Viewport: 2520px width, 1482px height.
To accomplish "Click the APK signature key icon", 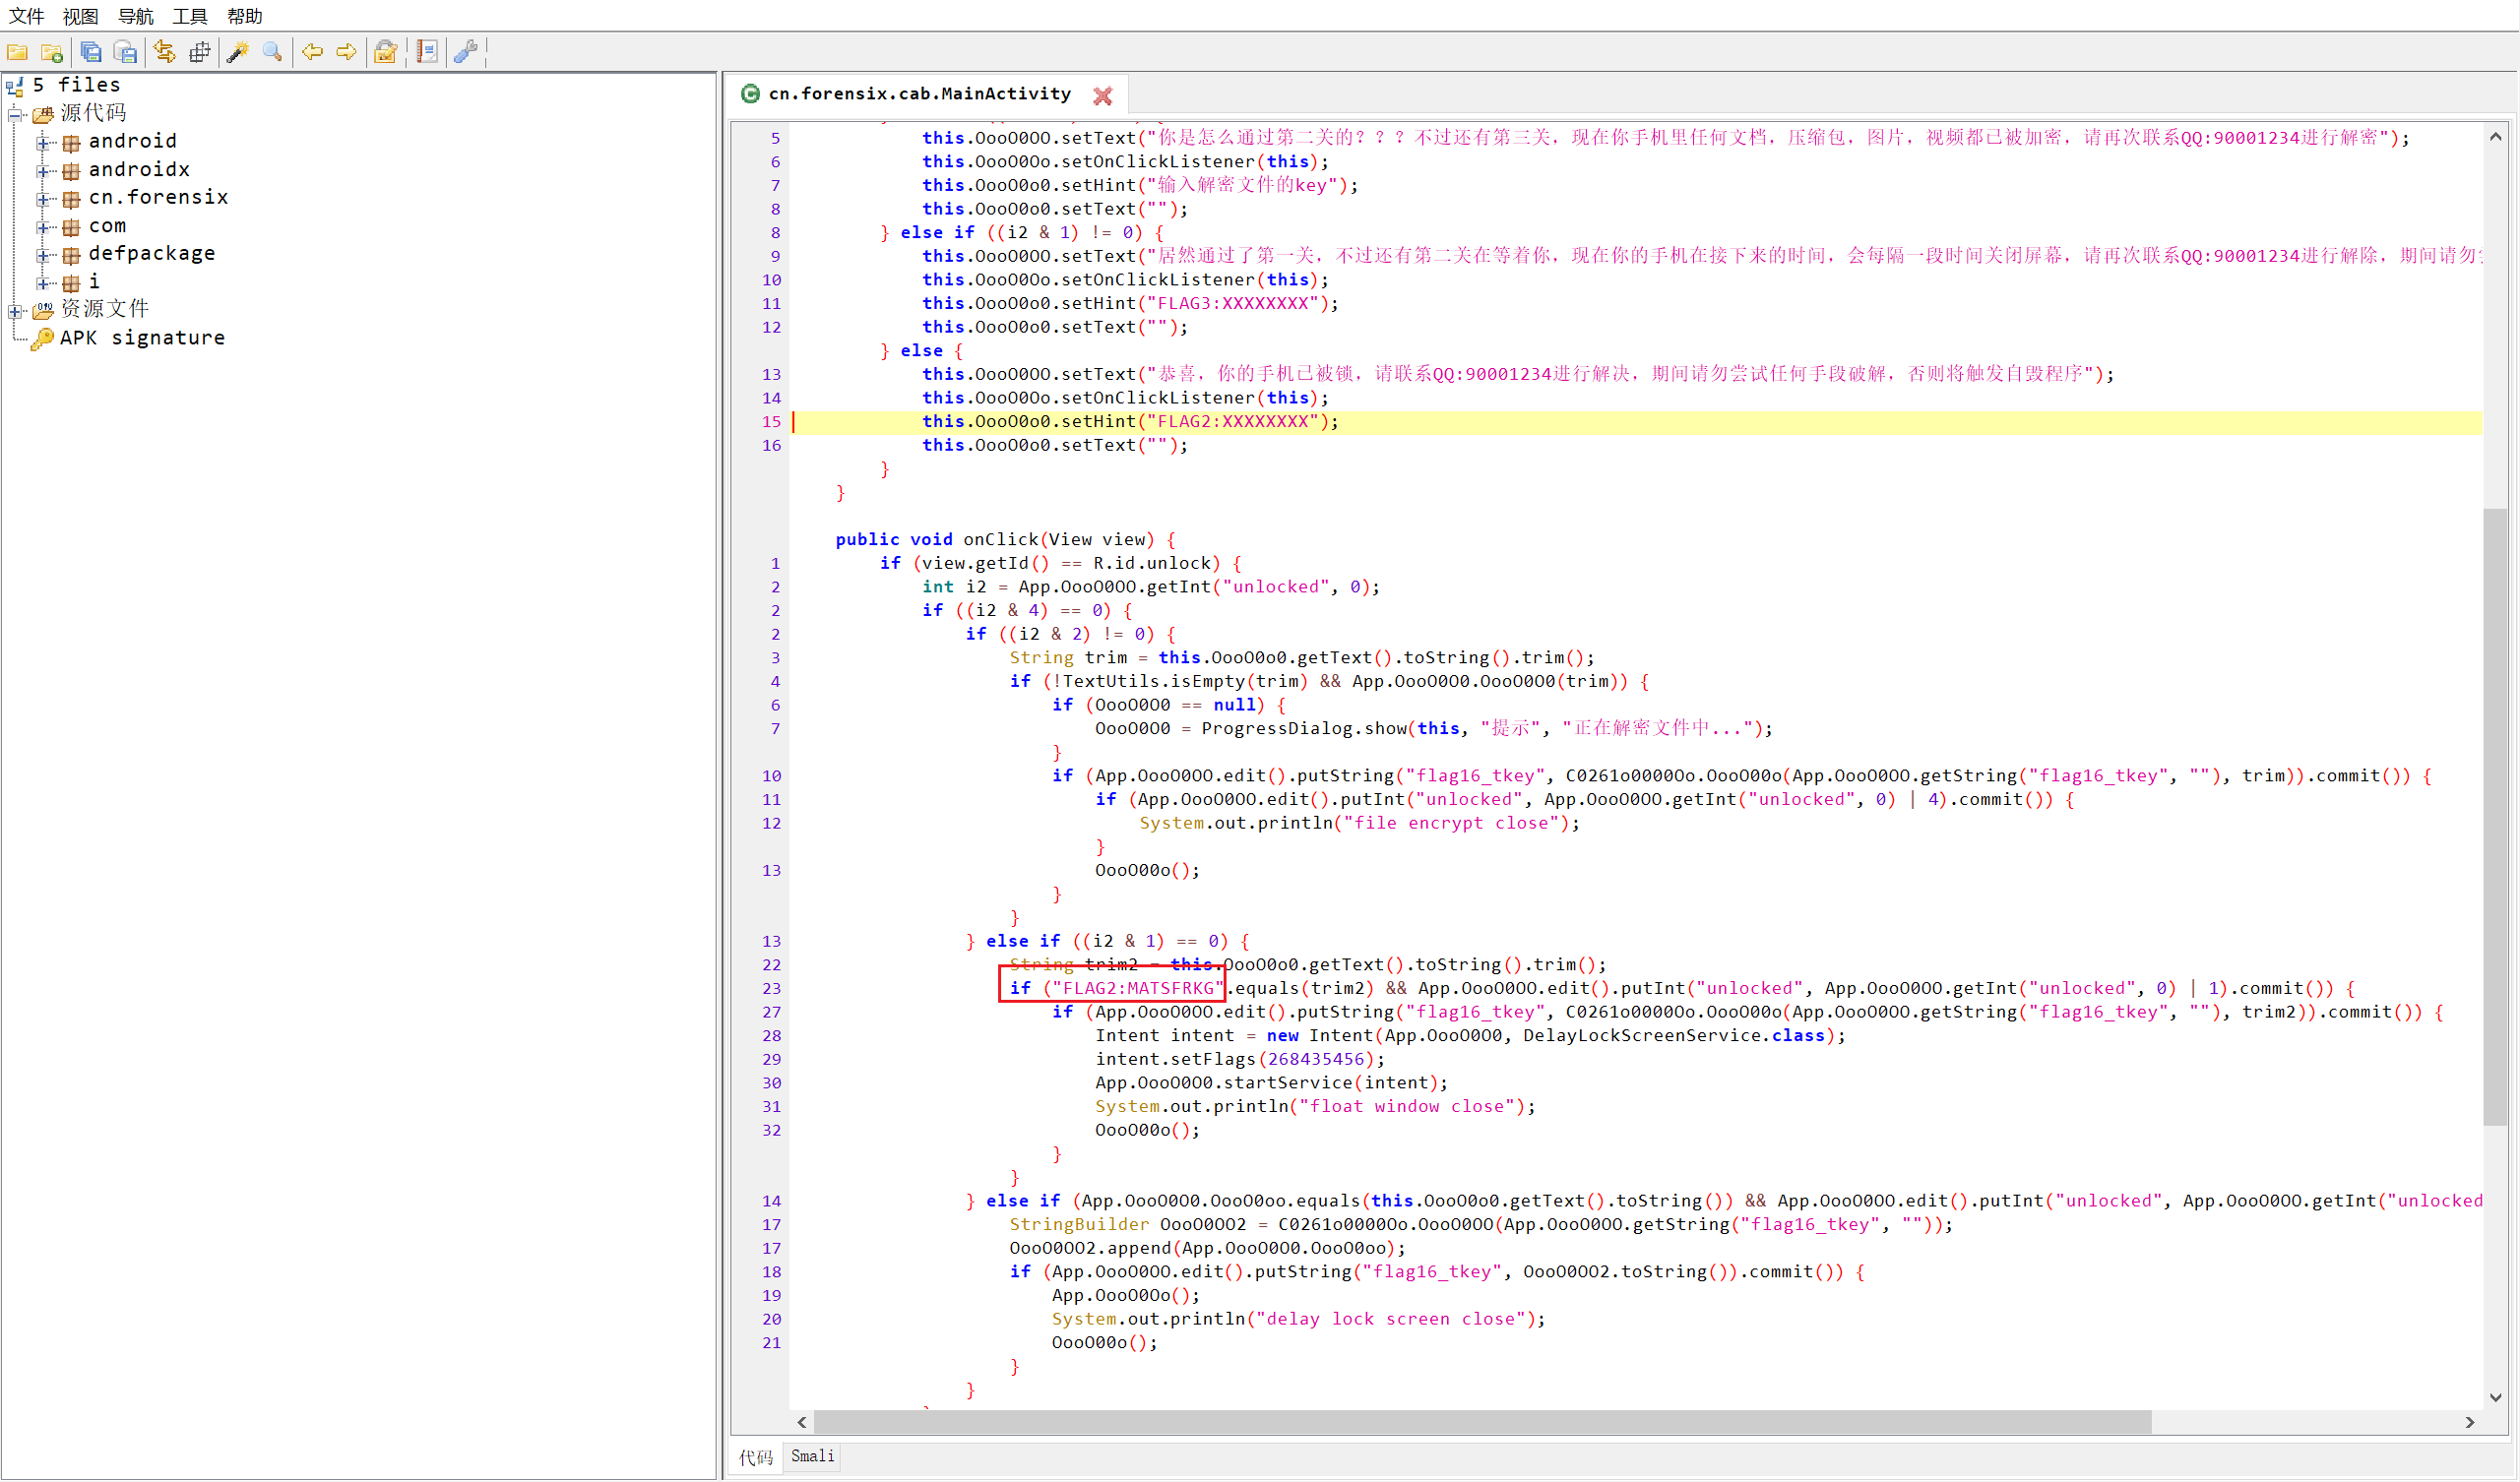I will point(42,339).
